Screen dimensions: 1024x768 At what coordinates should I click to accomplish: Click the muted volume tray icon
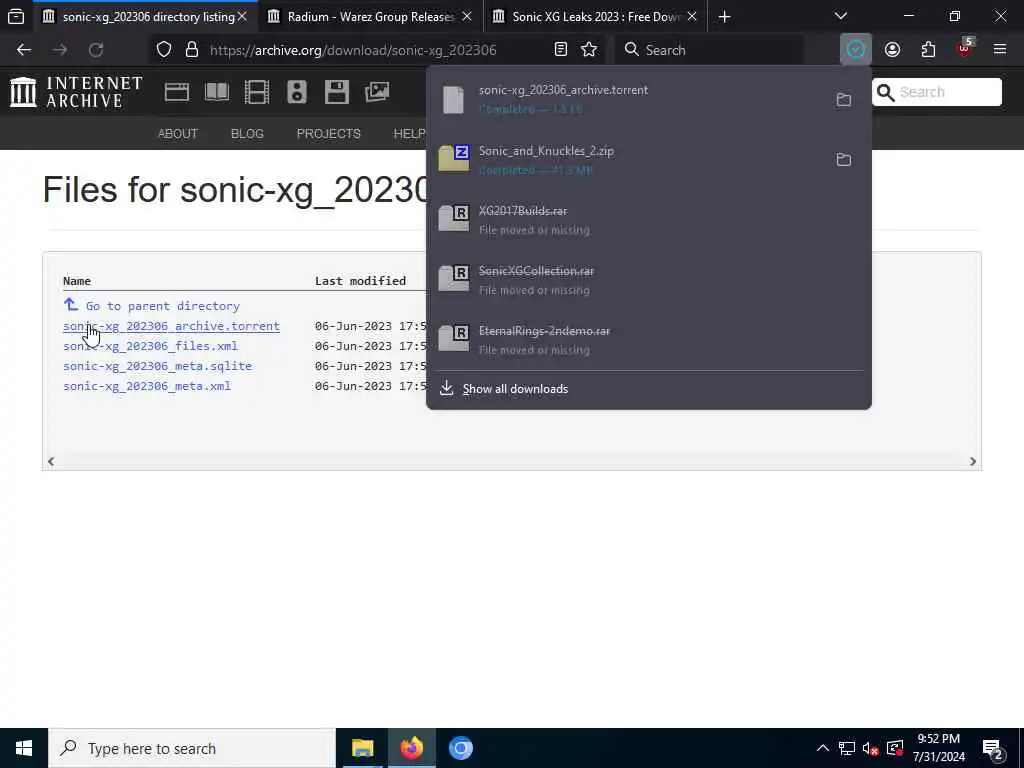click(x=870, y=748)
